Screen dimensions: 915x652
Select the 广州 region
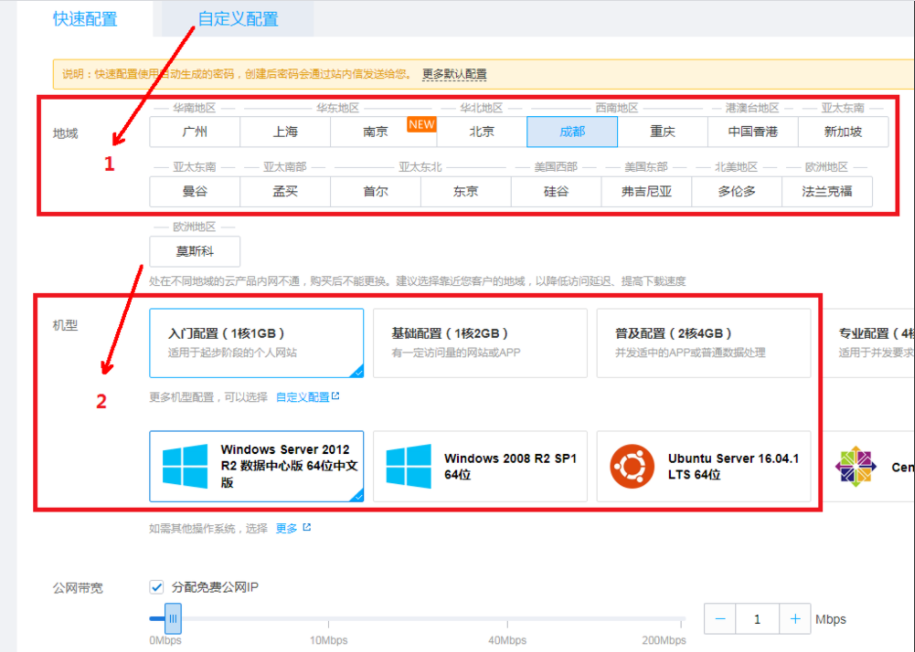(195, 132)
